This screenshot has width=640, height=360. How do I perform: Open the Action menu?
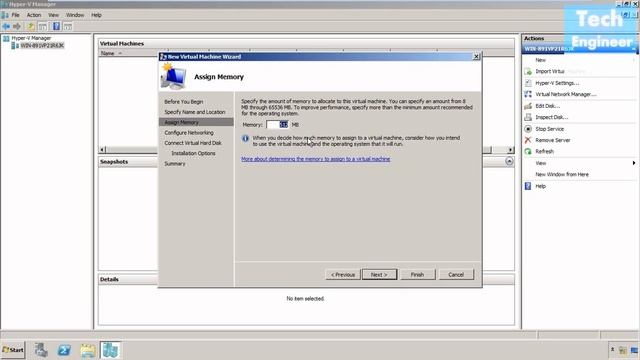[34, 15]
